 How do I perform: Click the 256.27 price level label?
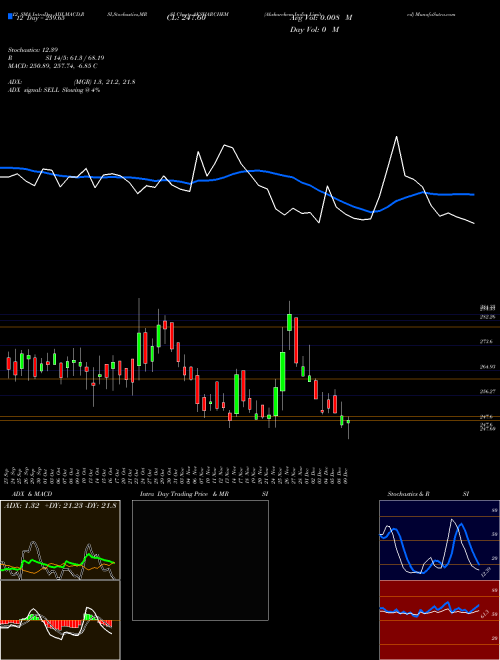click(x=487, y=391)
